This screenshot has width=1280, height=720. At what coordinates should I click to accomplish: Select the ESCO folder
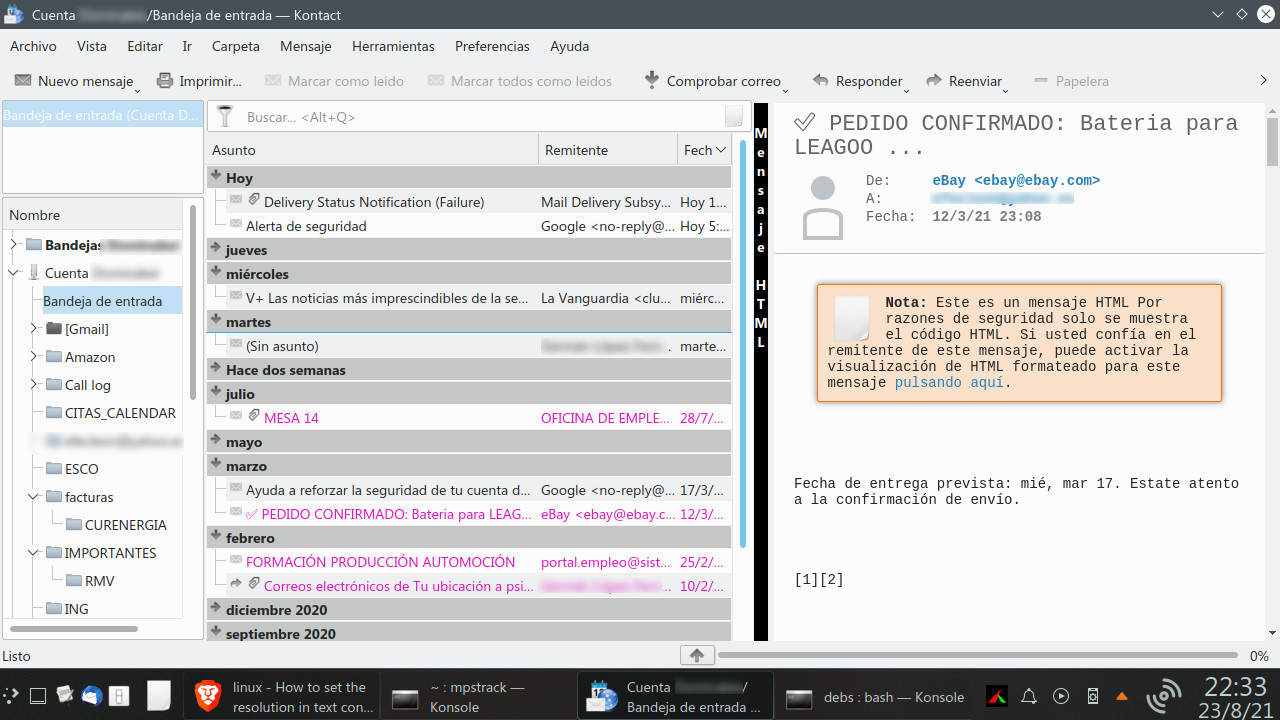[x=72, y=469]
